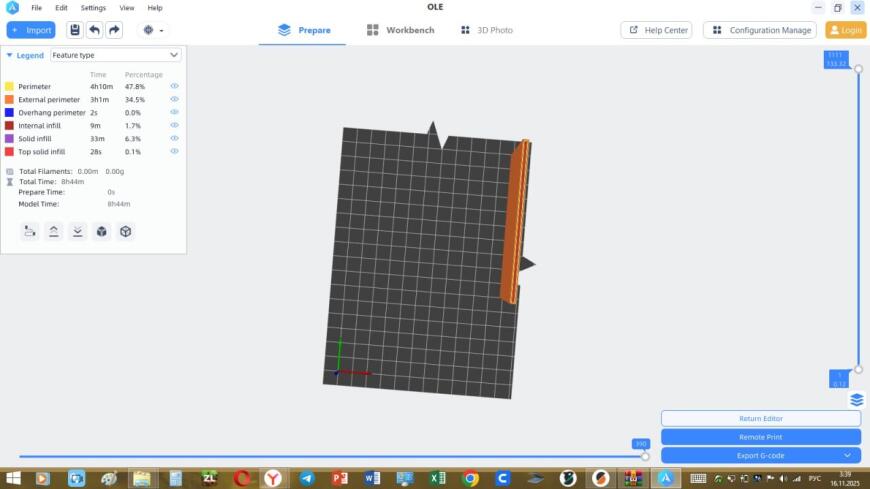Click the Total Time hourglass icon

point(9,182)
